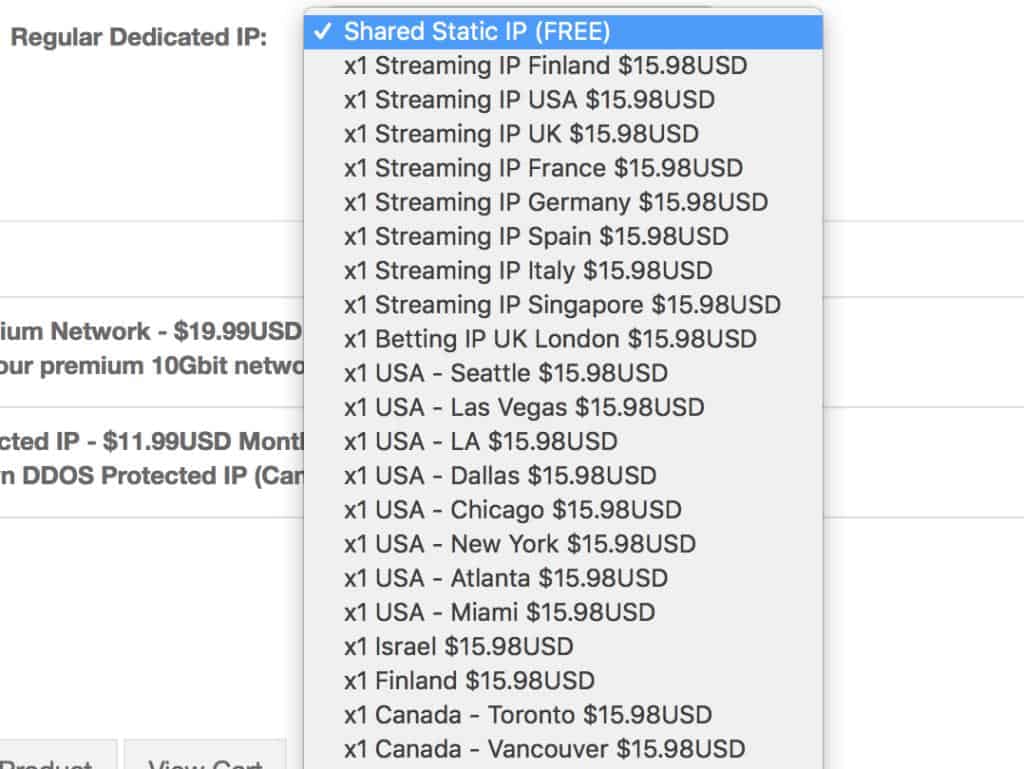Image resolution: width=1024 pixels, height=769 pixels.
Task: Choose x1 Israel $15.98USD option
Action: point(563,646)
